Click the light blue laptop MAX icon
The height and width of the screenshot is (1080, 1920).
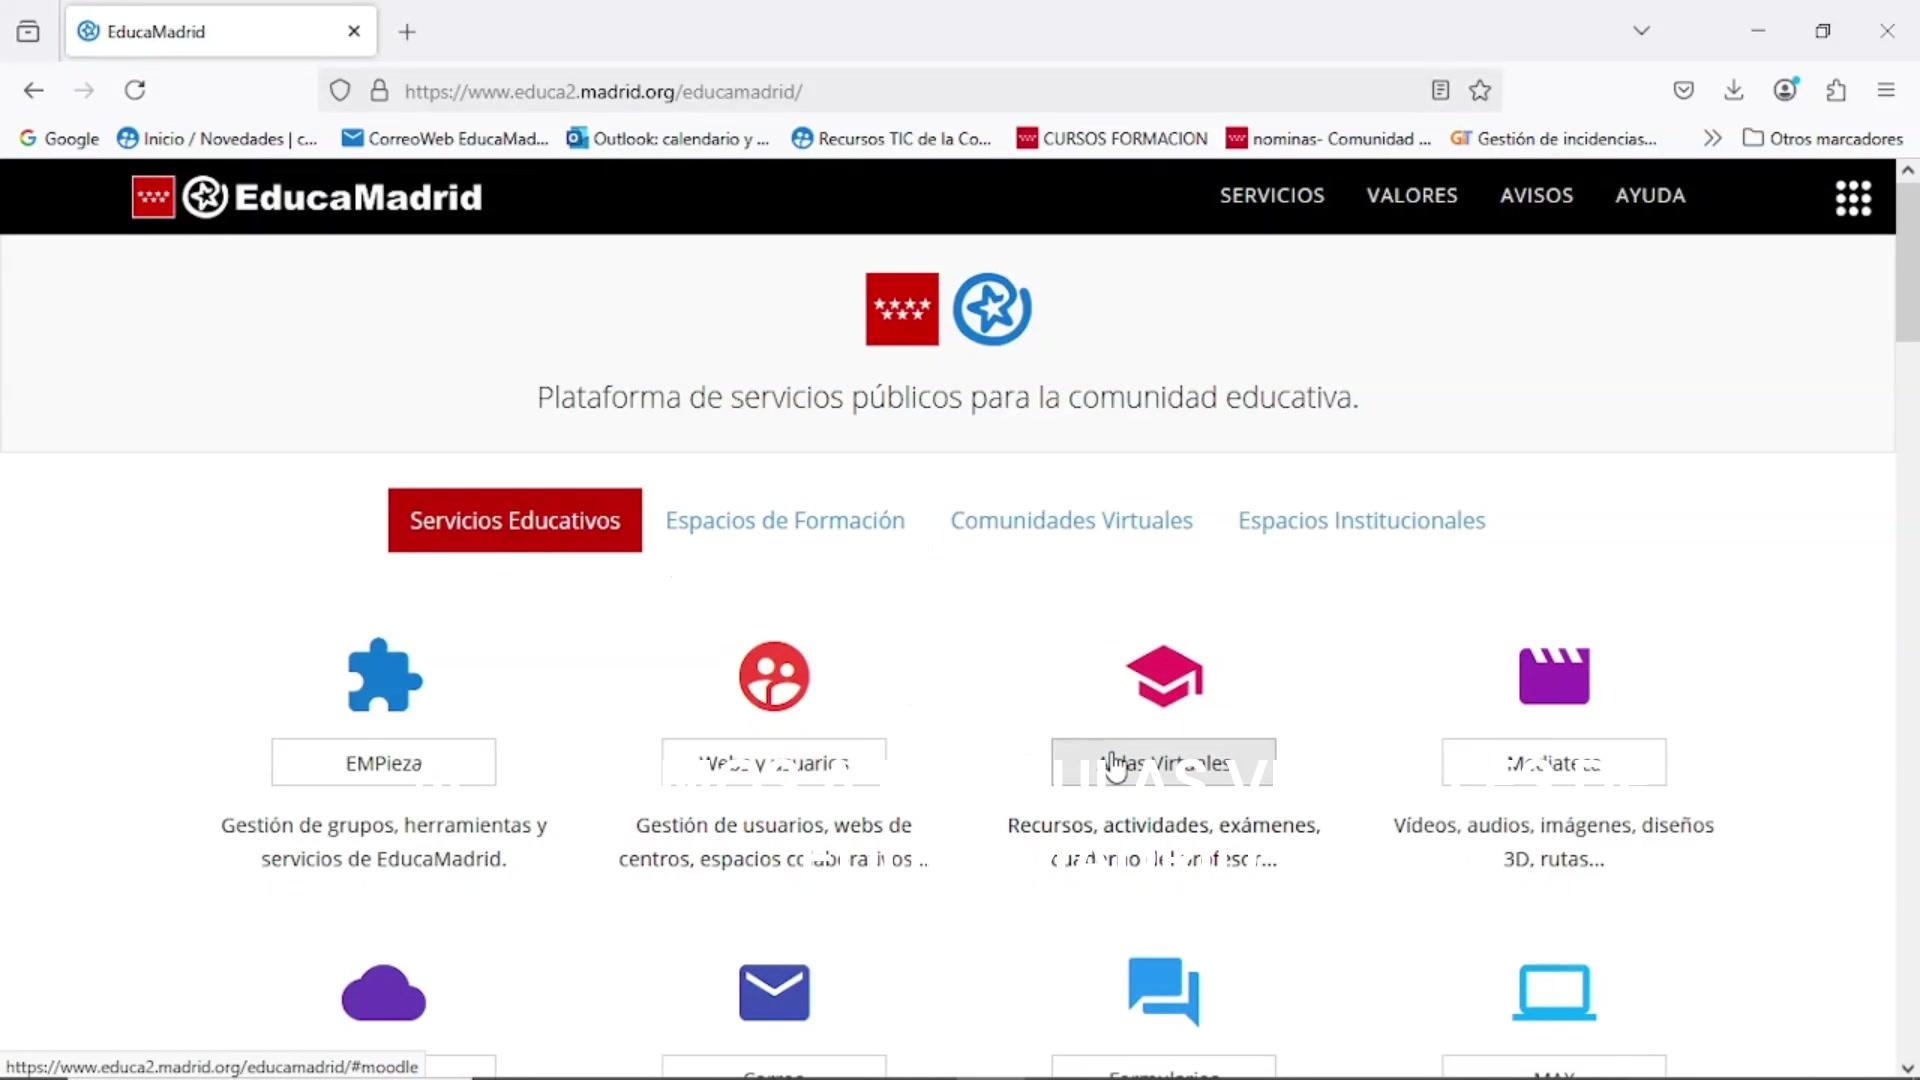click(1554, 993)
